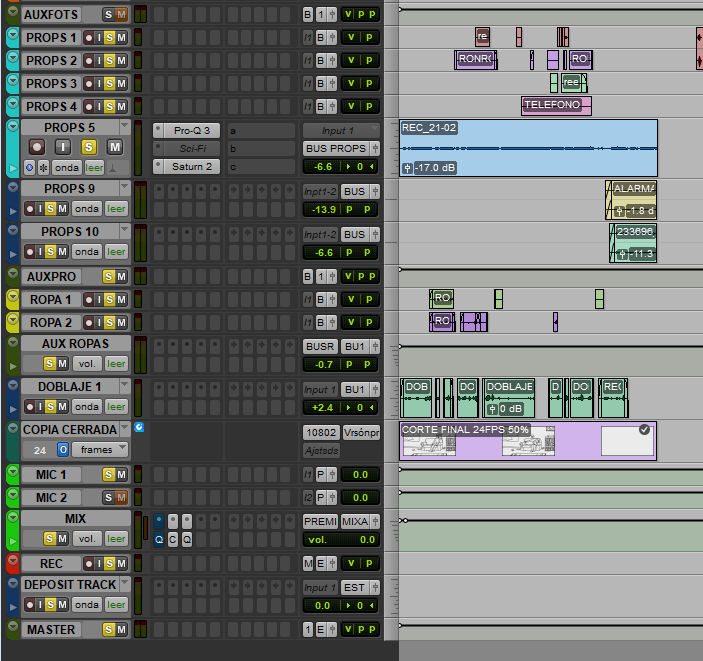The width and height of the screenshot is (703, 661).
Task: Toggle input monitoring I on PROPS 5
Action: (63, 147)
